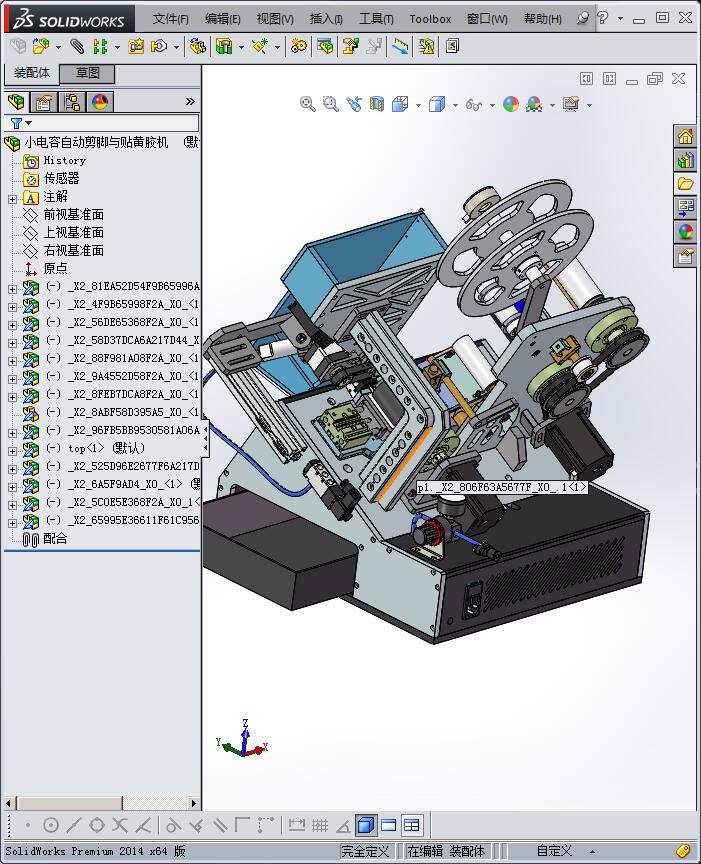Switch to the ConfigurationManager tab
The image size is (701, 864).
[72, 102]
